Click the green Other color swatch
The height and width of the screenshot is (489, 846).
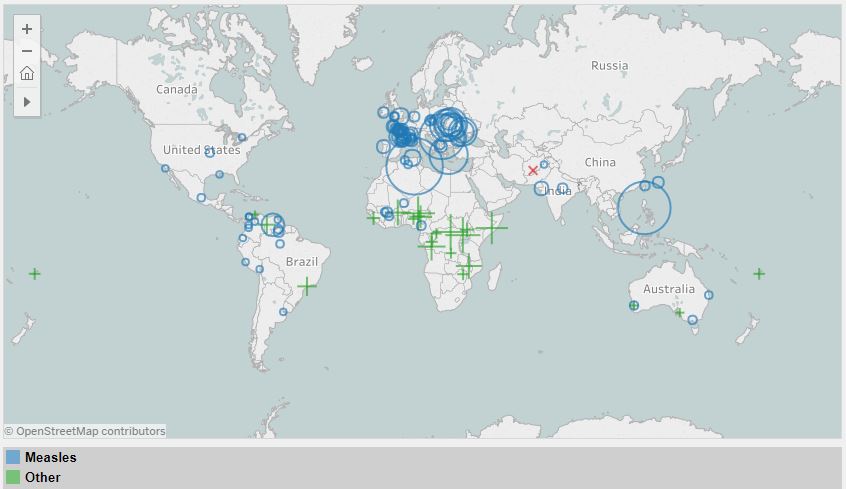tap(13, 477)
